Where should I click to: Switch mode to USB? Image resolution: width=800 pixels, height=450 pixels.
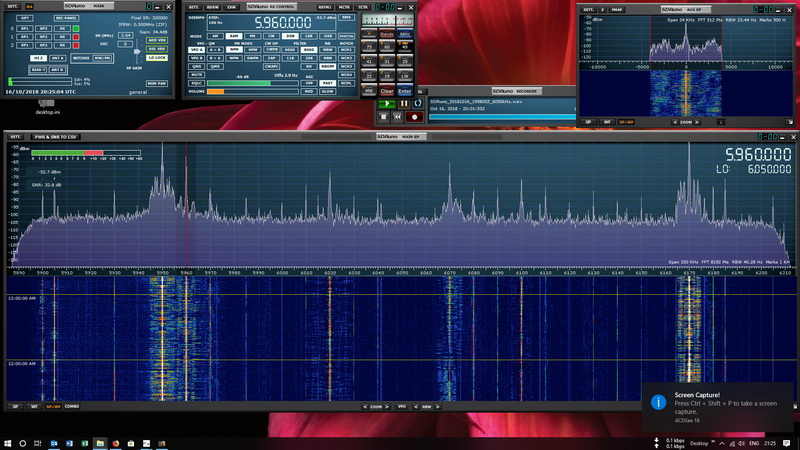coord(327,36)
